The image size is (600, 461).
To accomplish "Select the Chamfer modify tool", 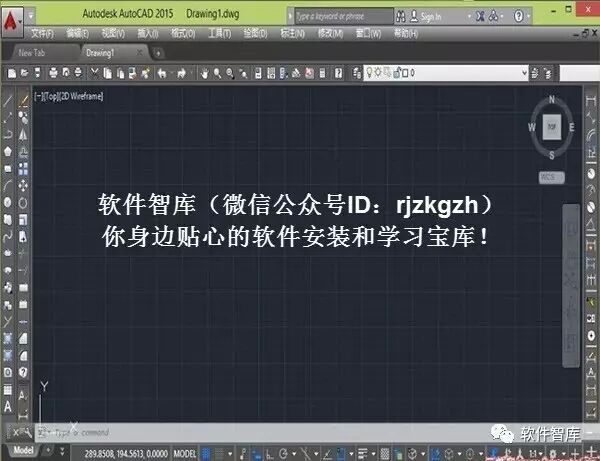I will (23, 338).
